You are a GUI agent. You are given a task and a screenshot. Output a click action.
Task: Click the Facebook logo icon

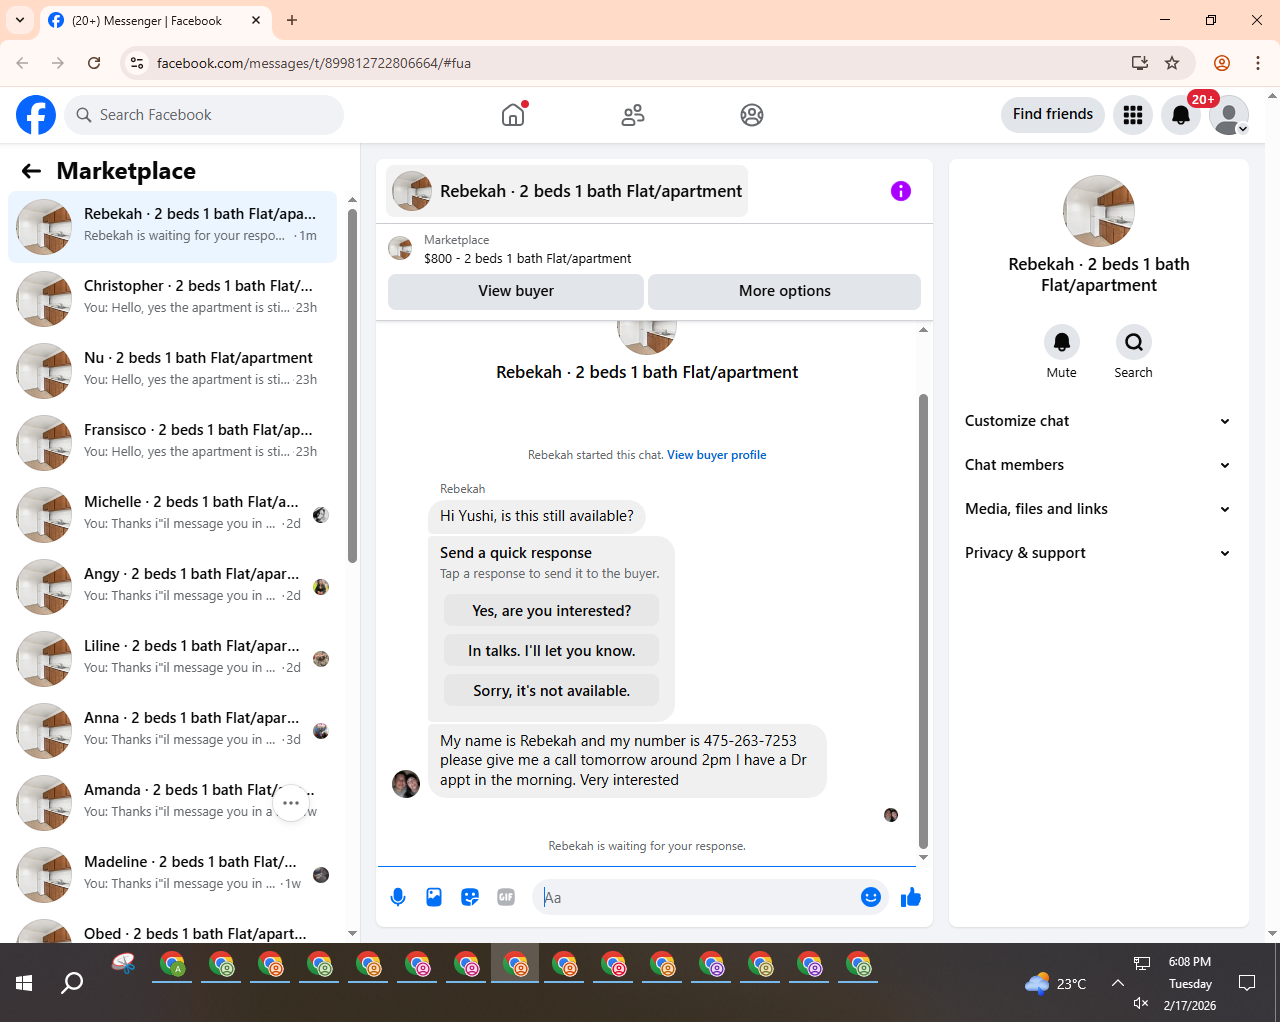pos(36,115)
